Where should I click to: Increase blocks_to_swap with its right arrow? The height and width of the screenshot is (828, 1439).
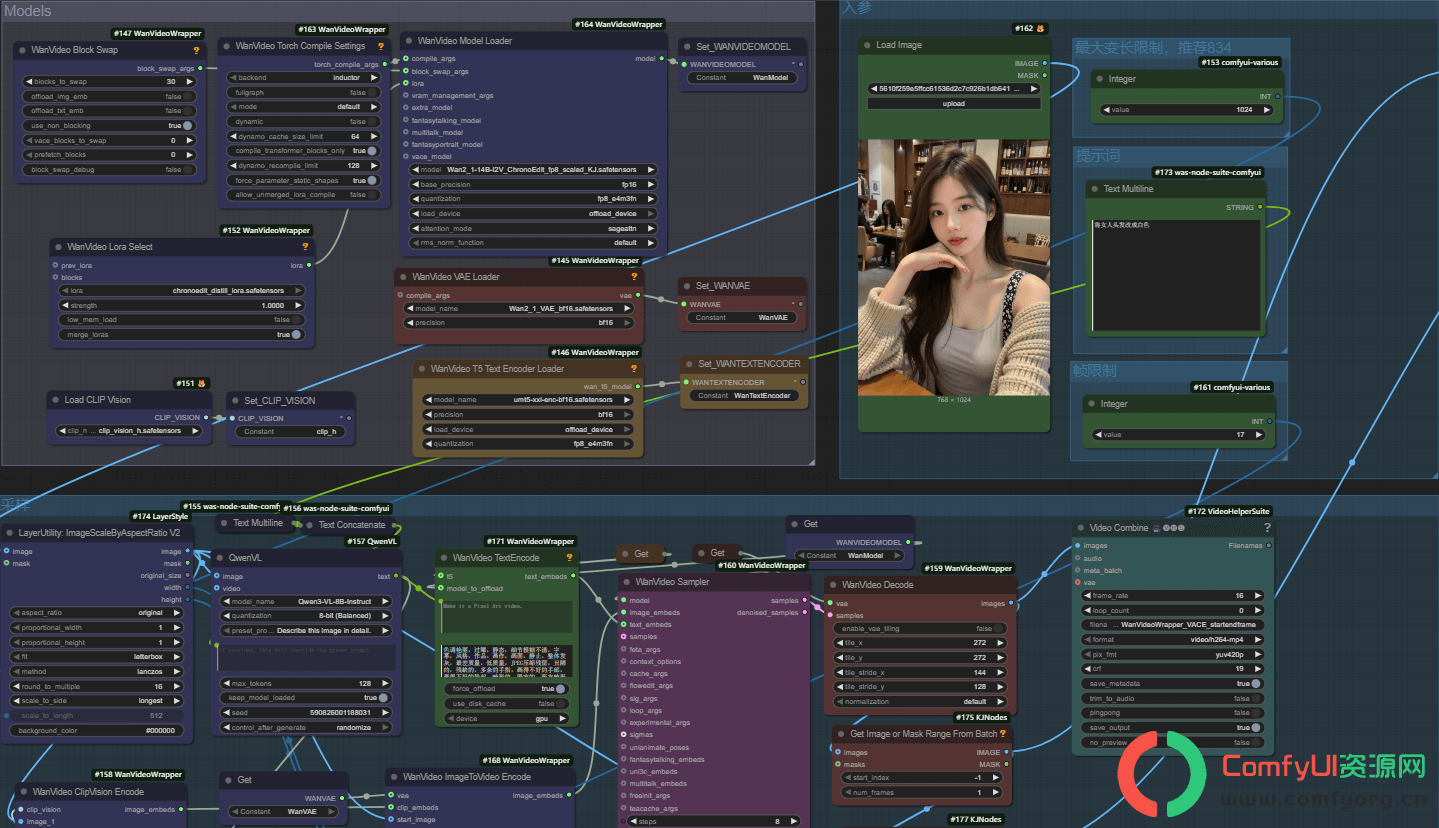pos(190,81)
